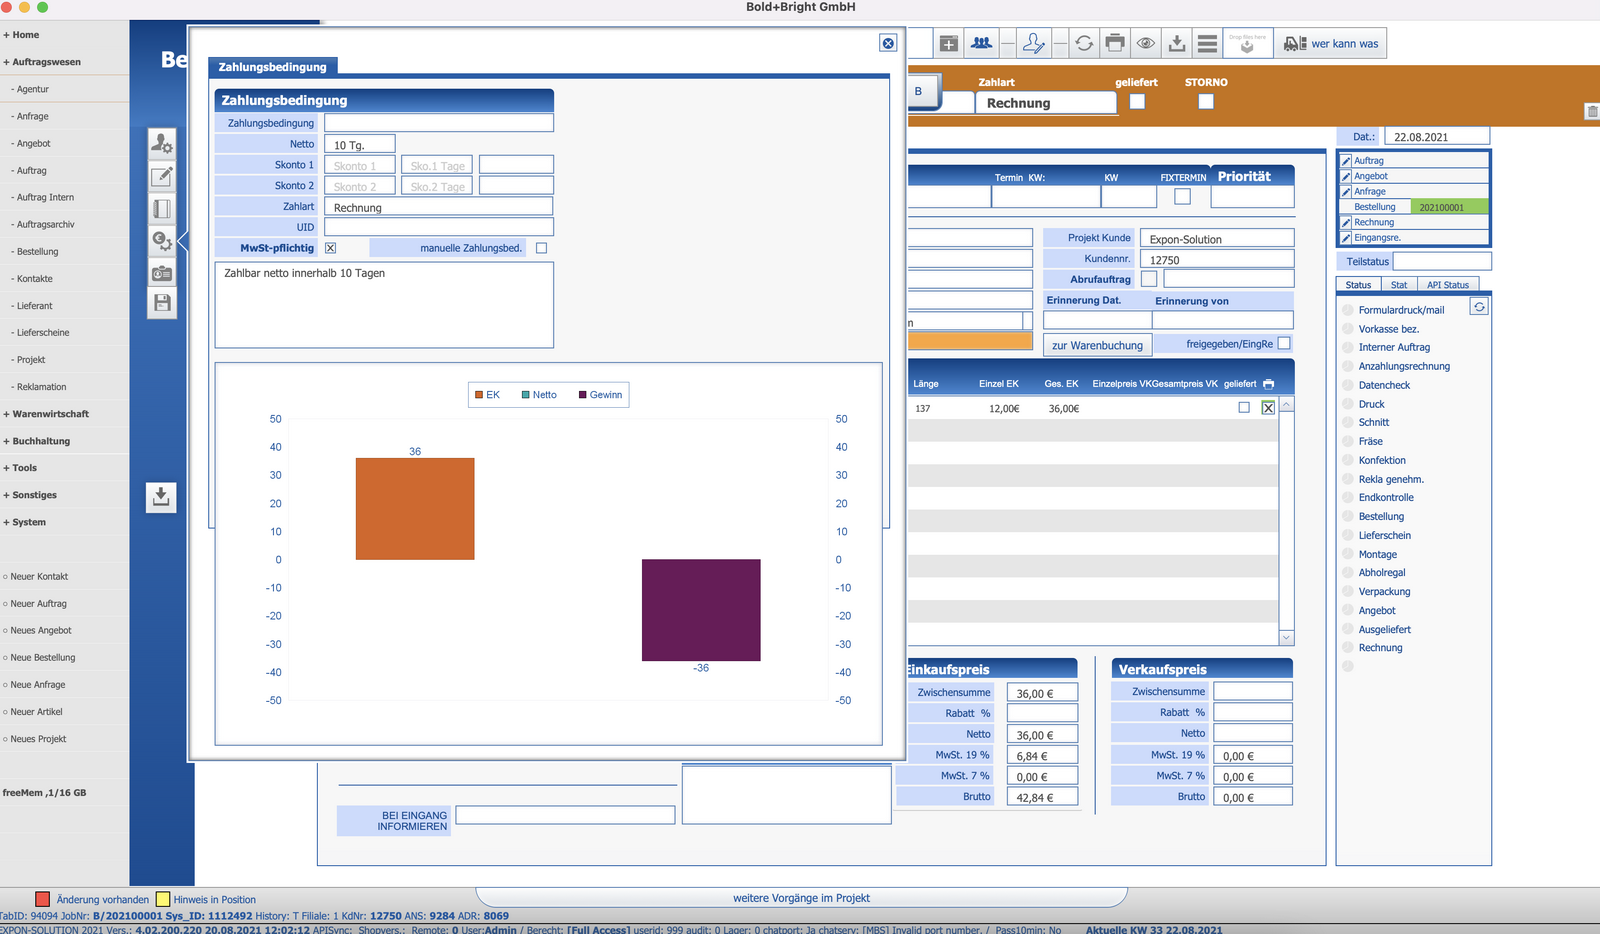
Task: Click the user settings icon in side strip
Action: tap(162, 145)
